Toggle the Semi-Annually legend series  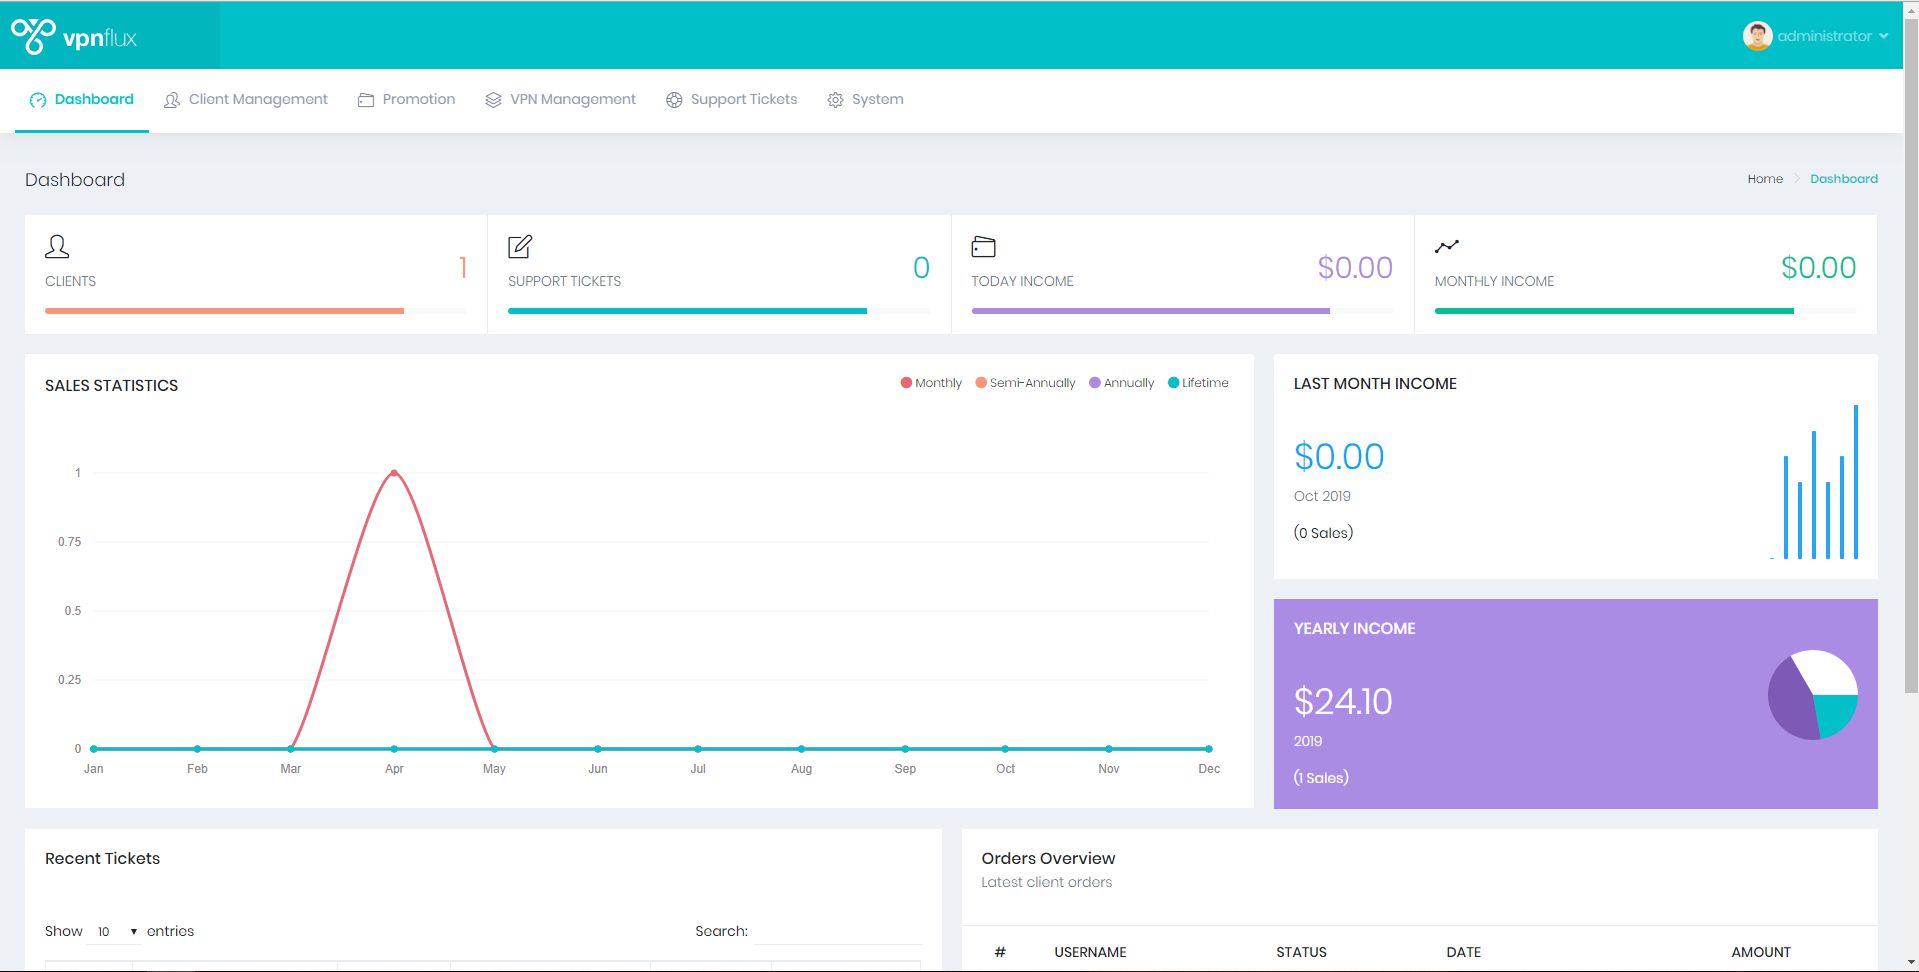1025,383
